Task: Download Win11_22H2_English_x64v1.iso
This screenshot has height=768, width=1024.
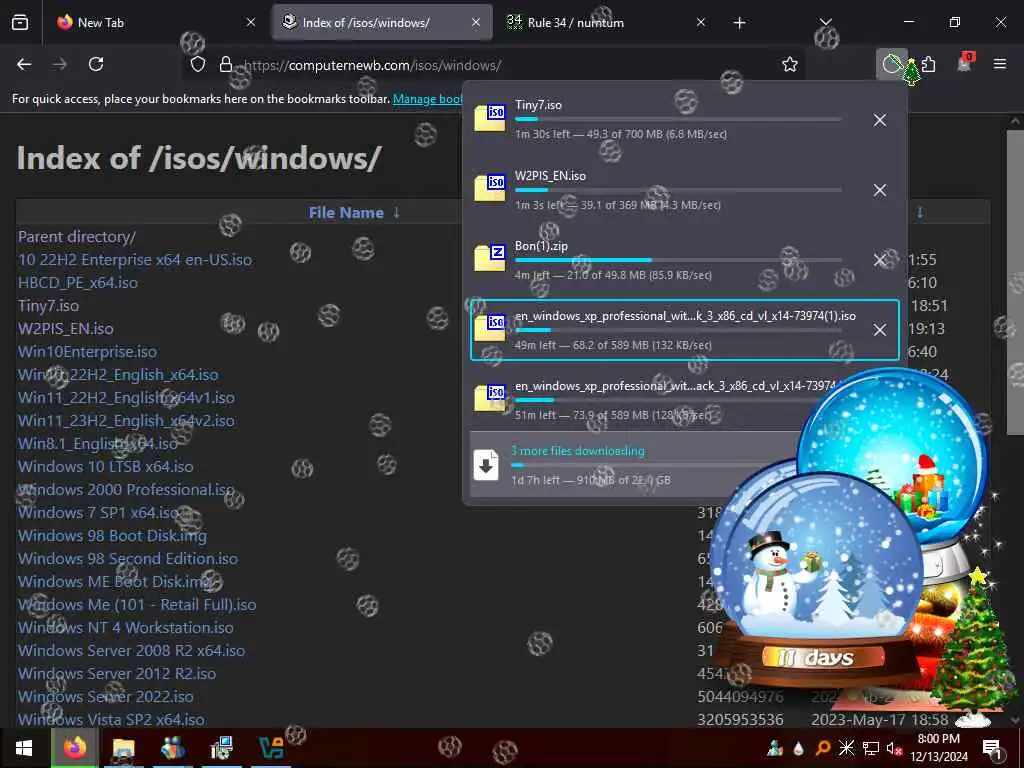Action: pos(126,397)
